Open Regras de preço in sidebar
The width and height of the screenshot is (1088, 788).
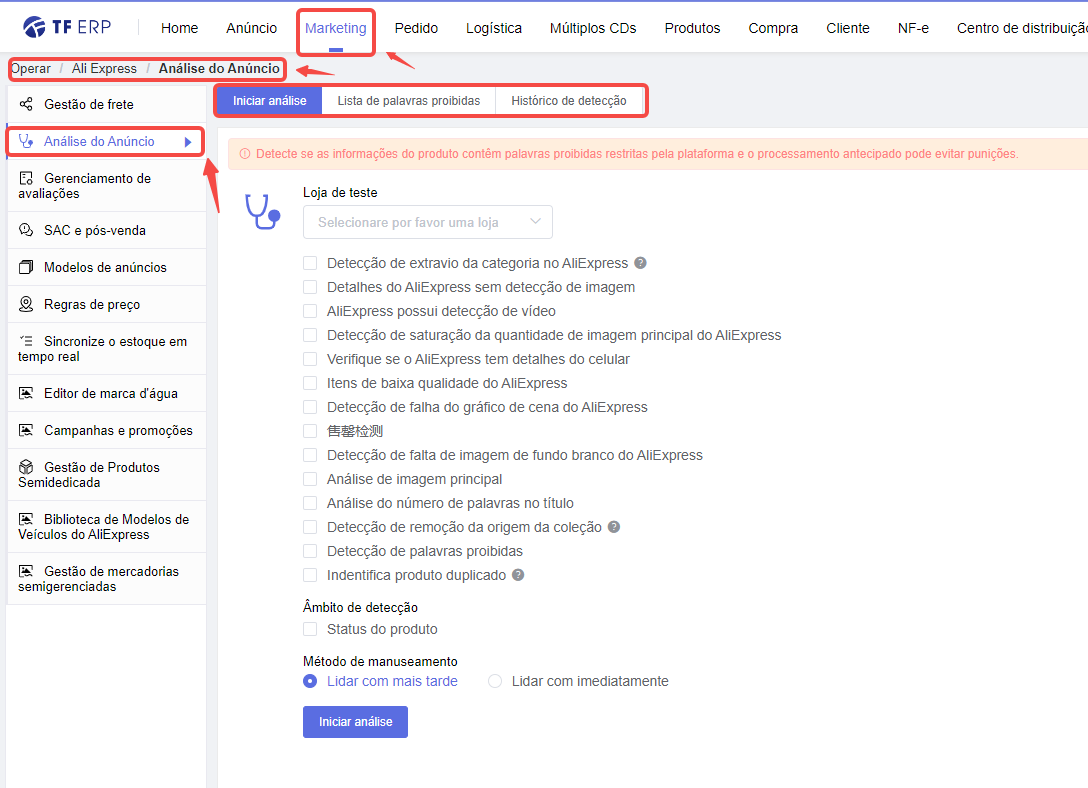tap(107, 304)
